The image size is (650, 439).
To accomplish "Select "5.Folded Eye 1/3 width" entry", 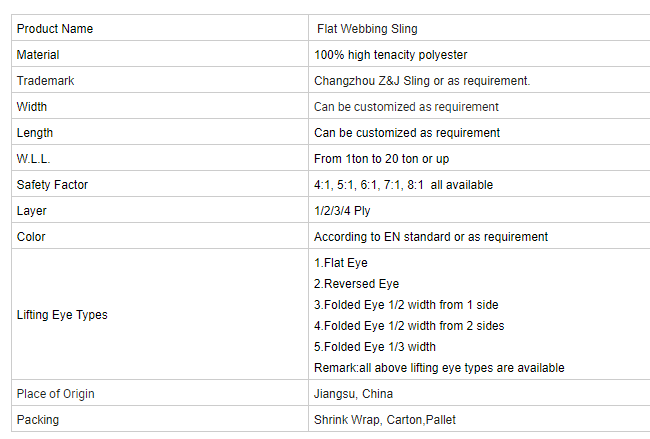I will [x=374, y=347].
